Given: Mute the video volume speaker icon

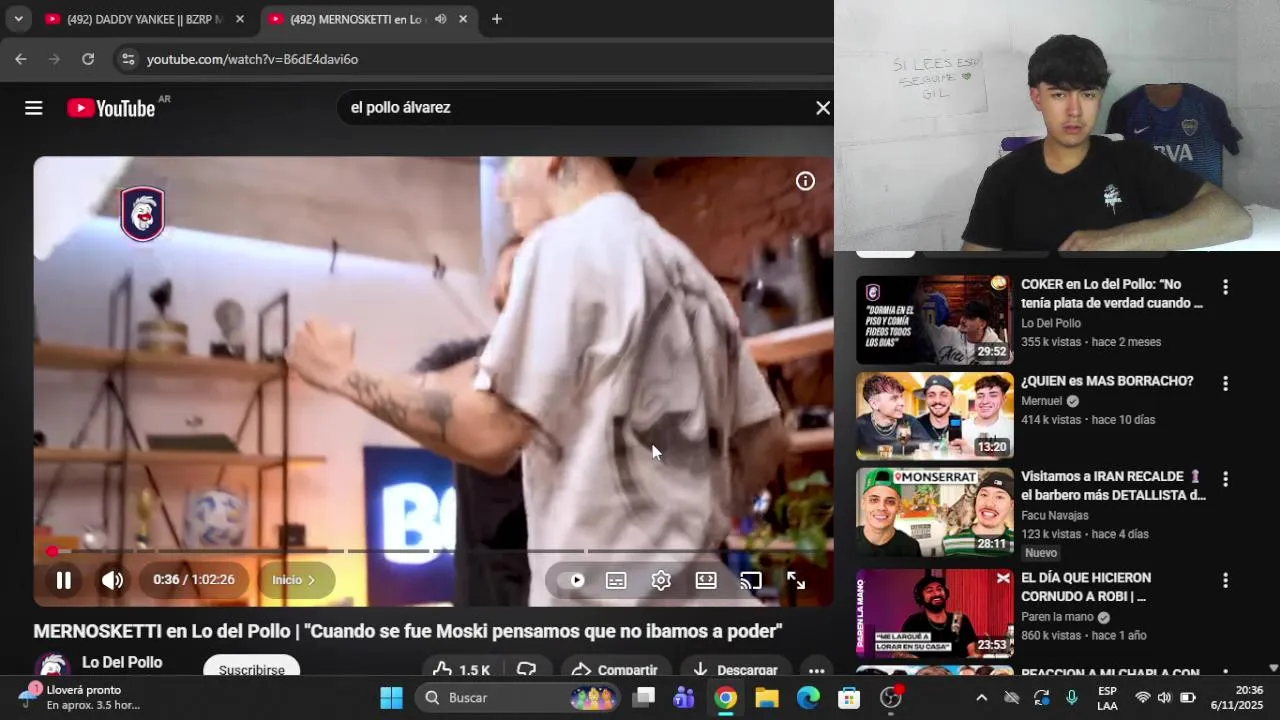Looking at the screenshot, I should point(112,580).
